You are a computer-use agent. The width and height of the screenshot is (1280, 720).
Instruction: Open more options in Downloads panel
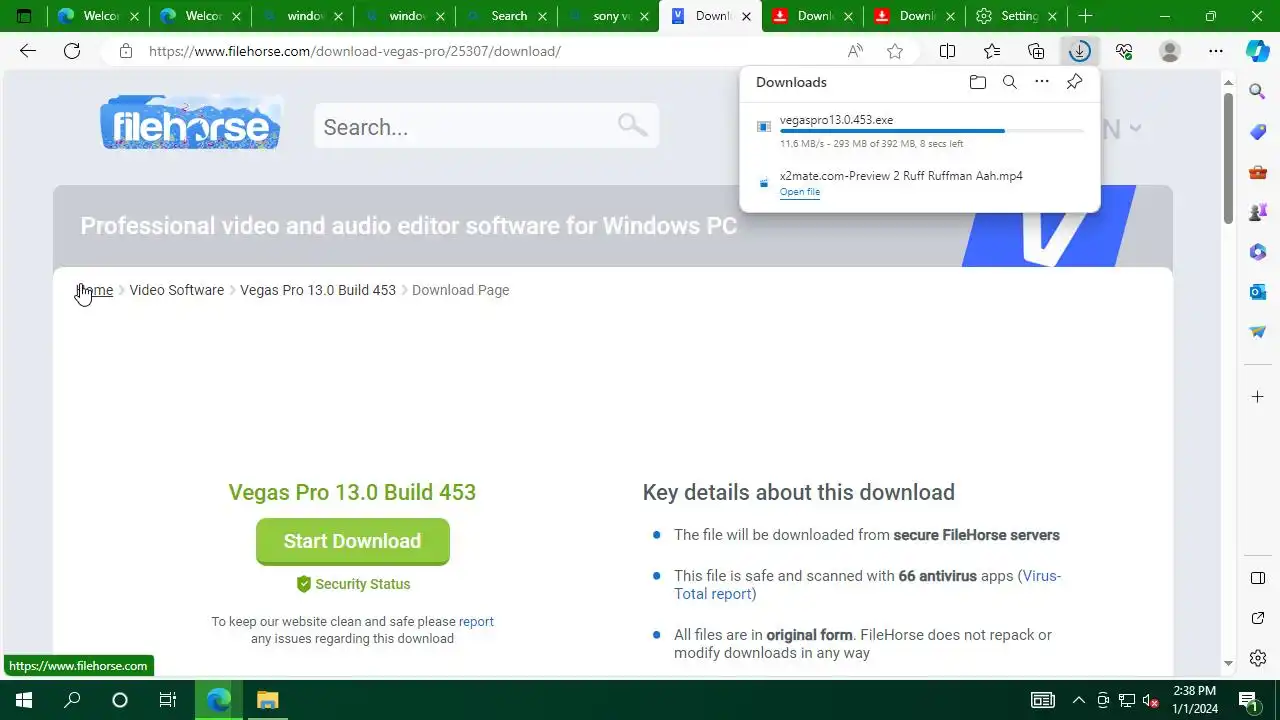pyautogui.click(x=1042, y=82)
